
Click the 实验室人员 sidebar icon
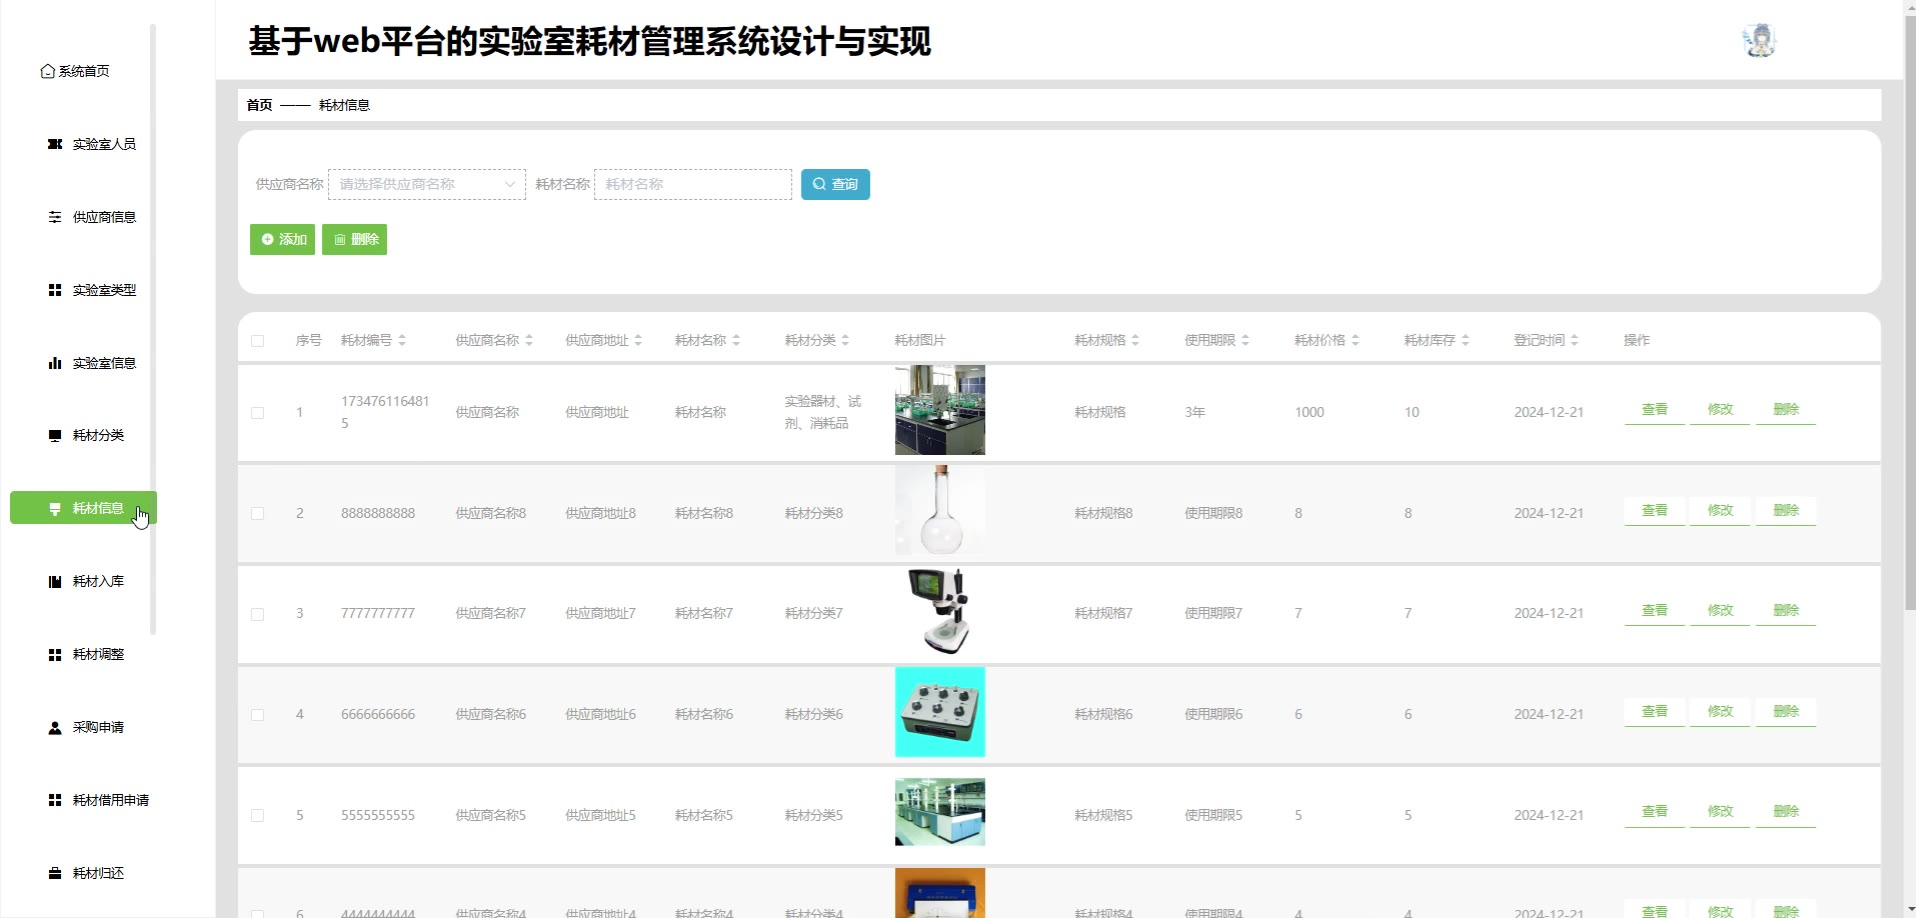click(55, 144)
